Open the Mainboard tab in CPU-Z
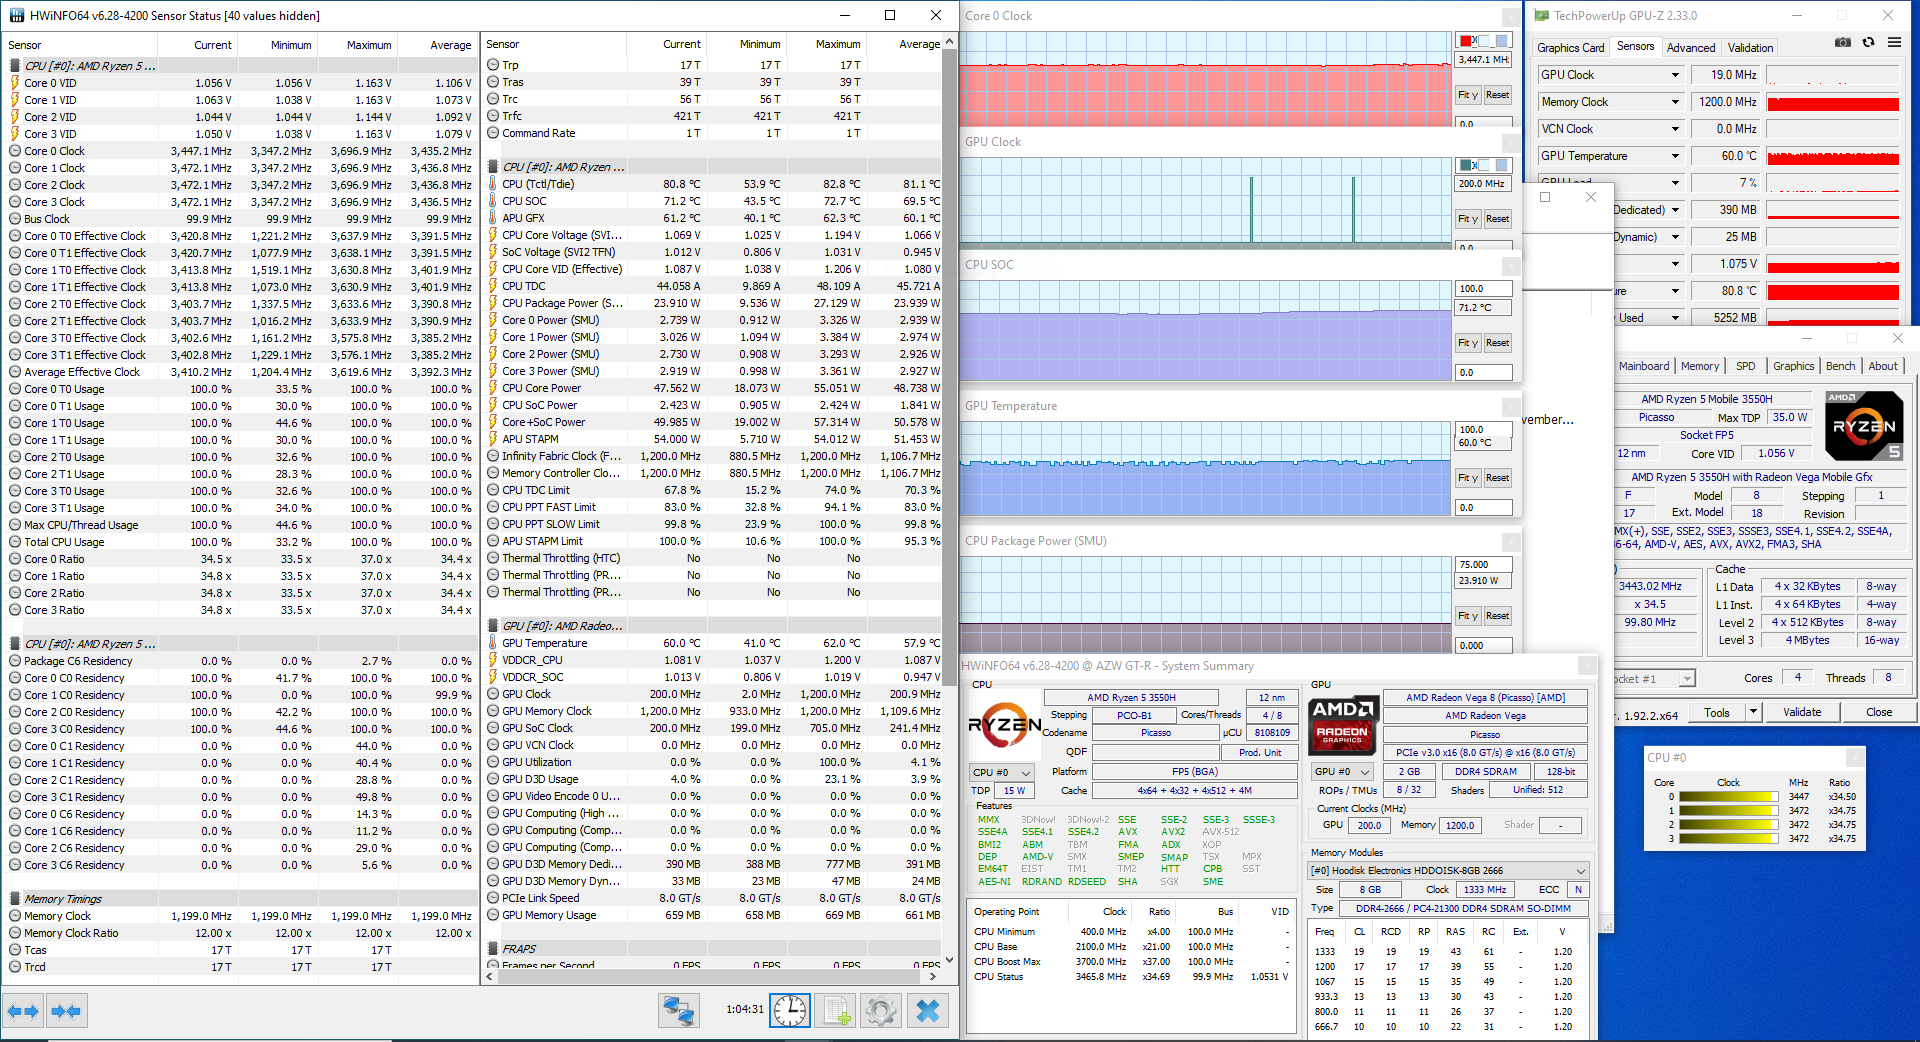 (1644, 366)
